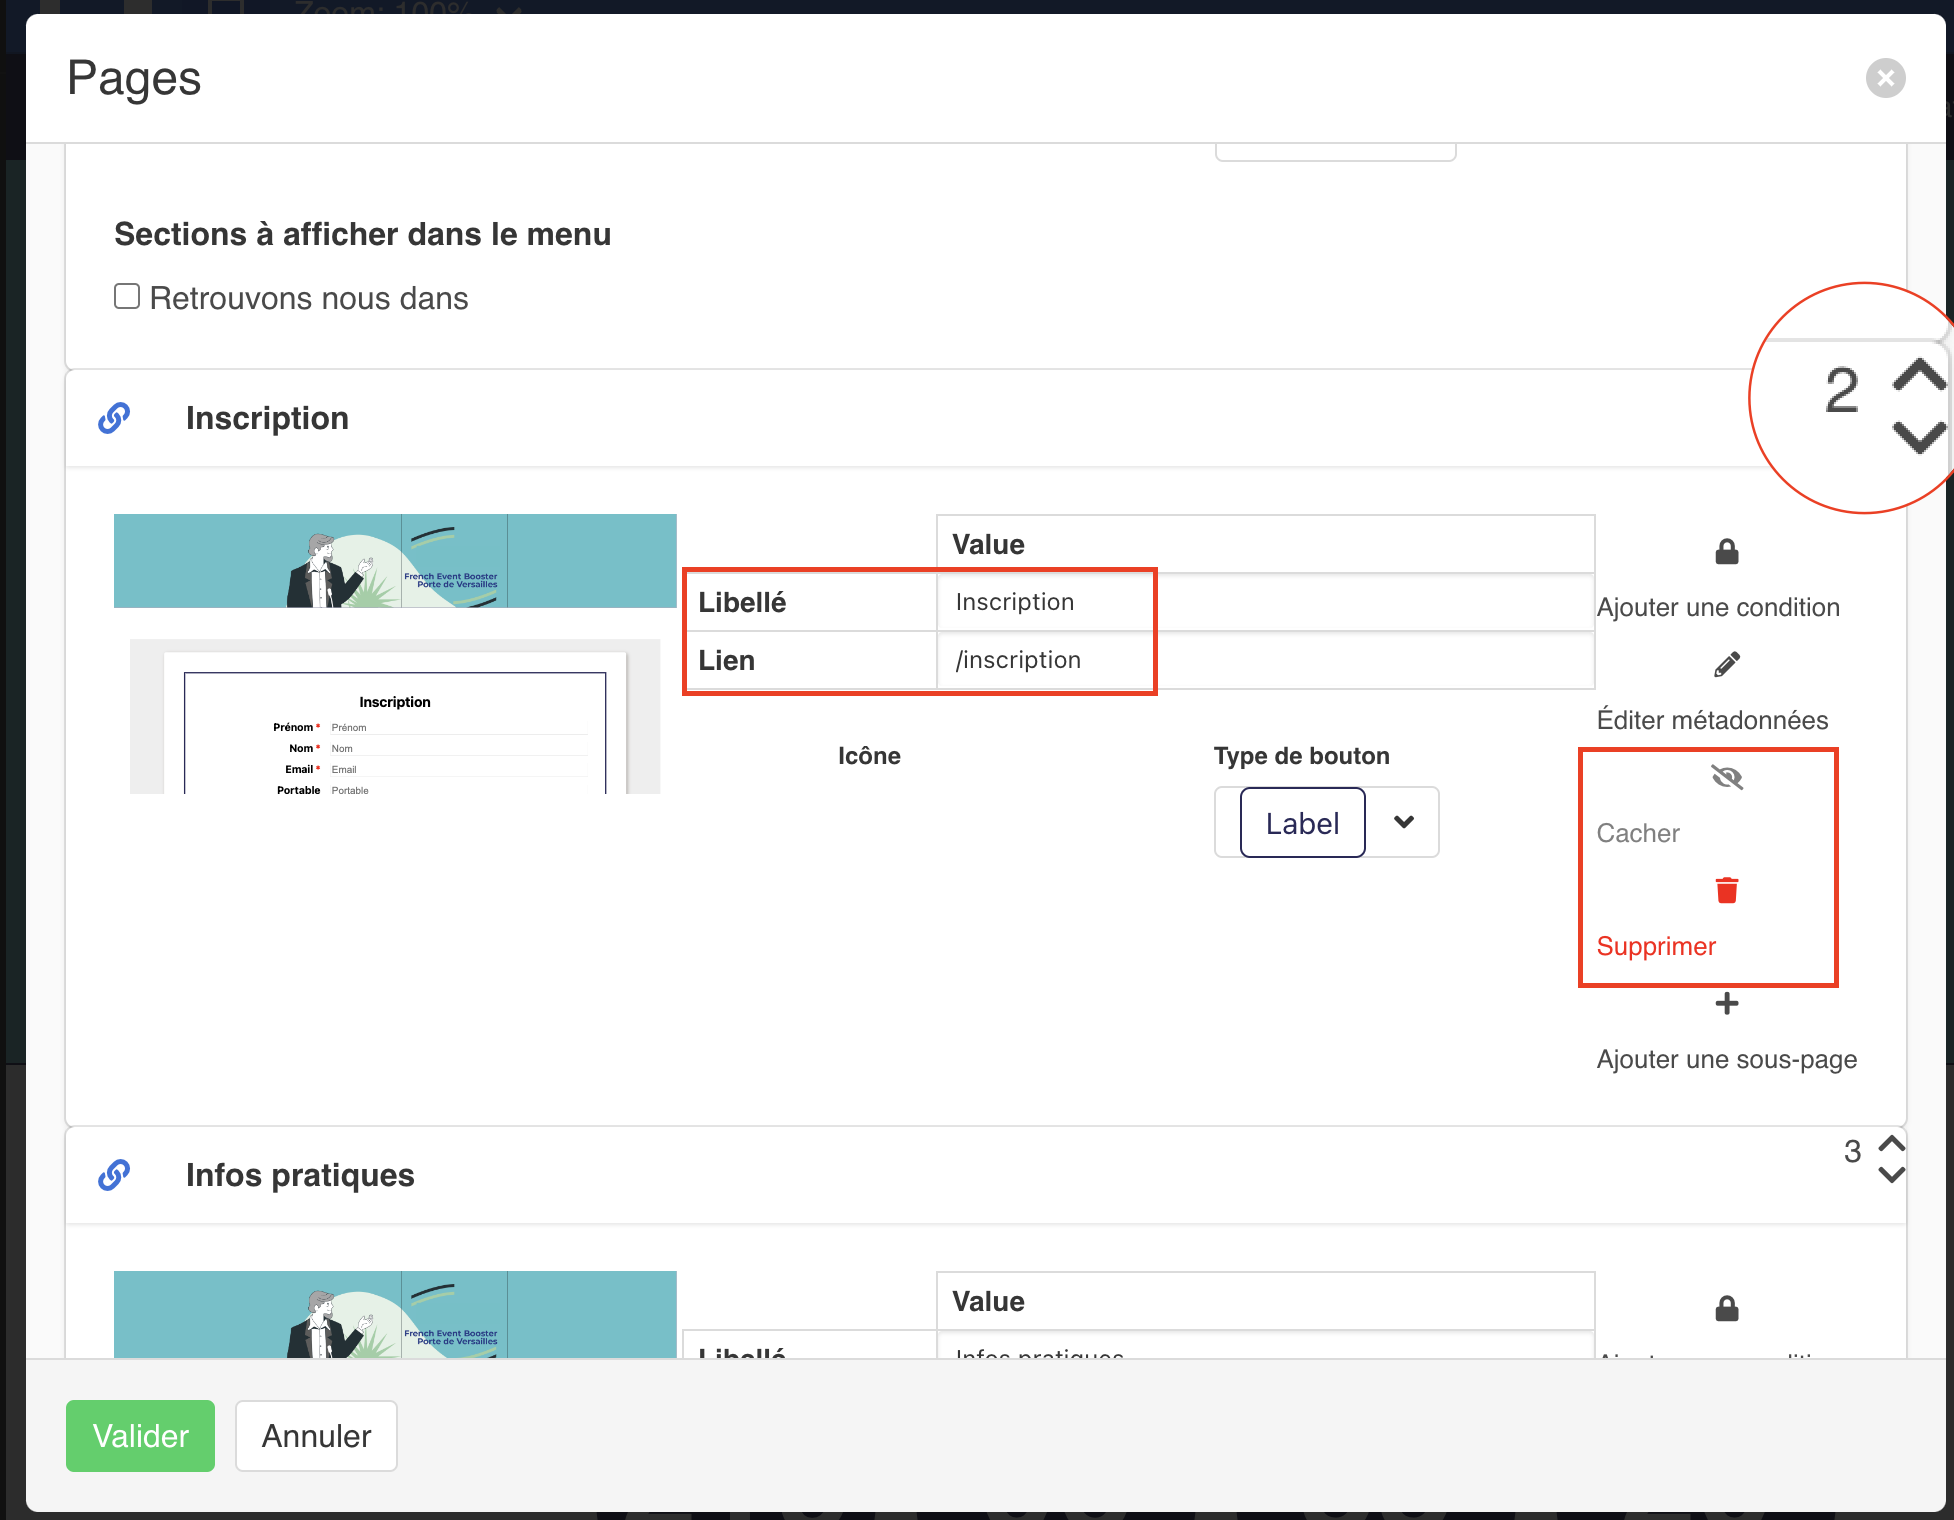Collapse the Inscription section header
The height and width of the screenshot is (1520, 1954).
[267, 418]
